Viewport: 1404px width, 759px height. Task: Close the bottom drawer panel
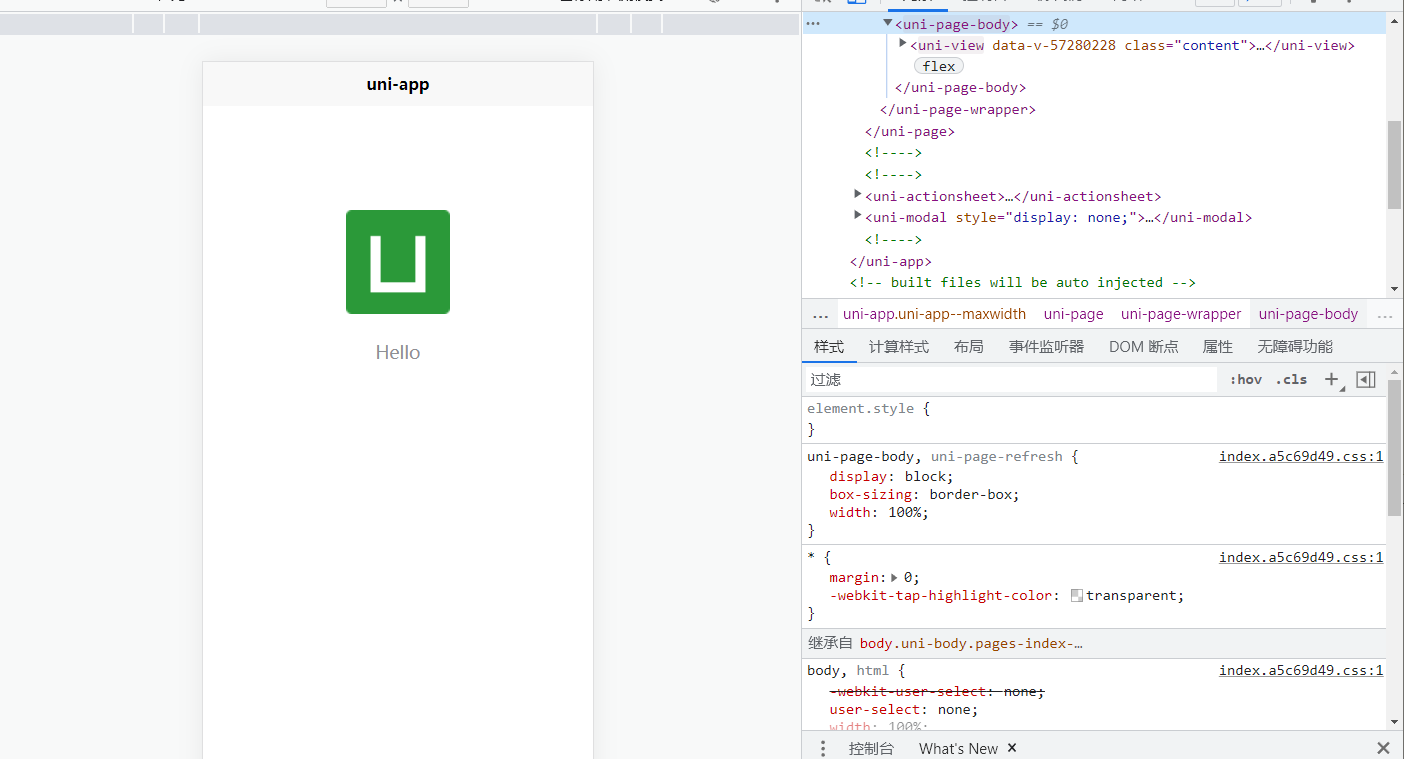1383,748
